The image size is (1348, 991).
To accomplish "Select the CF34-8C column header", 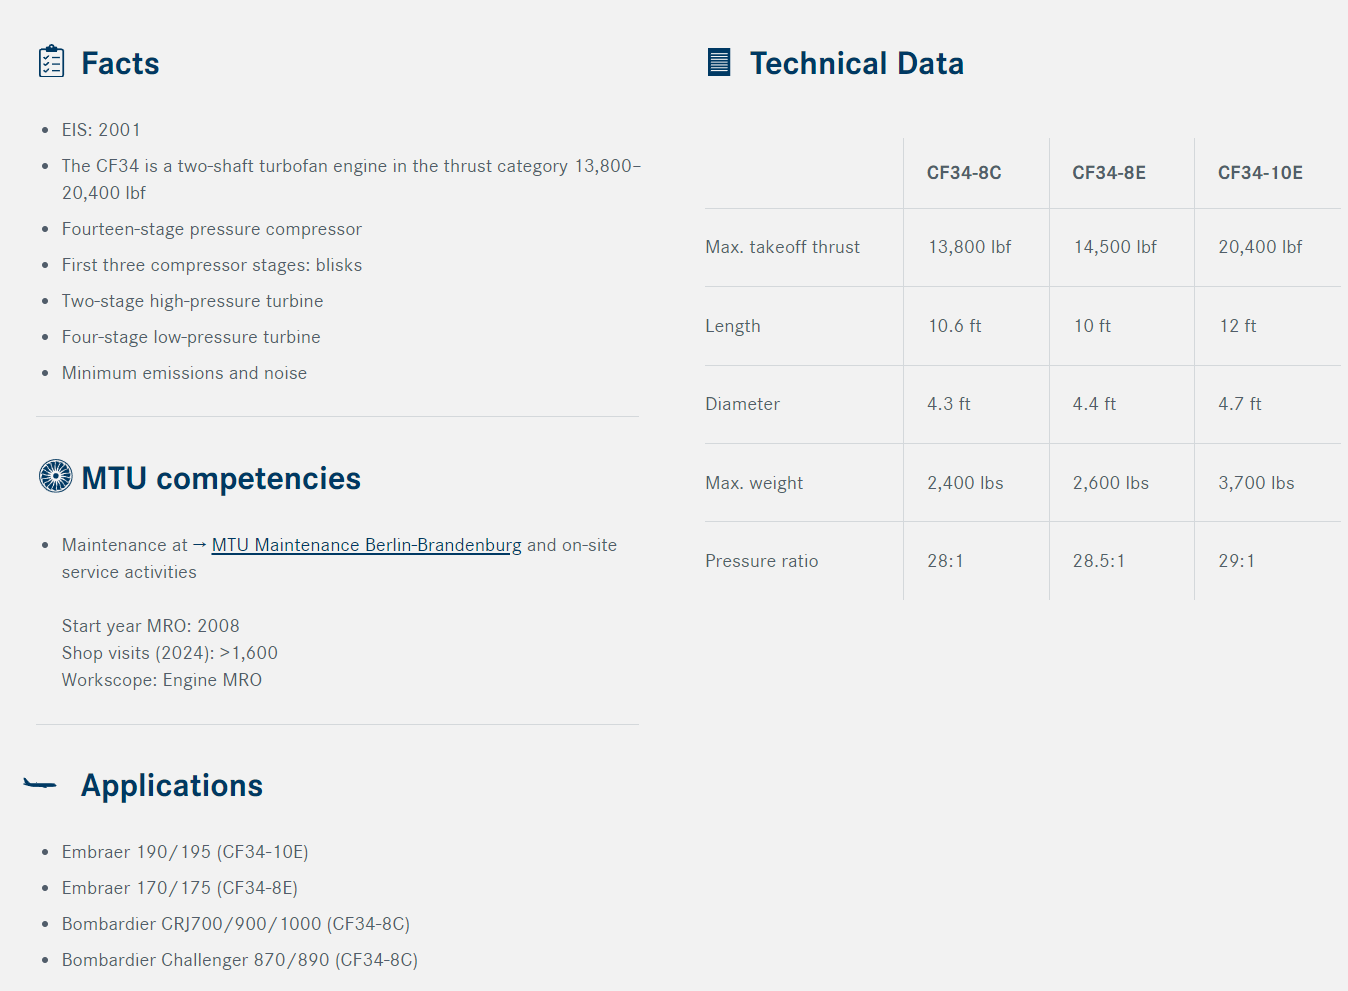I will (x=964, y=173).
